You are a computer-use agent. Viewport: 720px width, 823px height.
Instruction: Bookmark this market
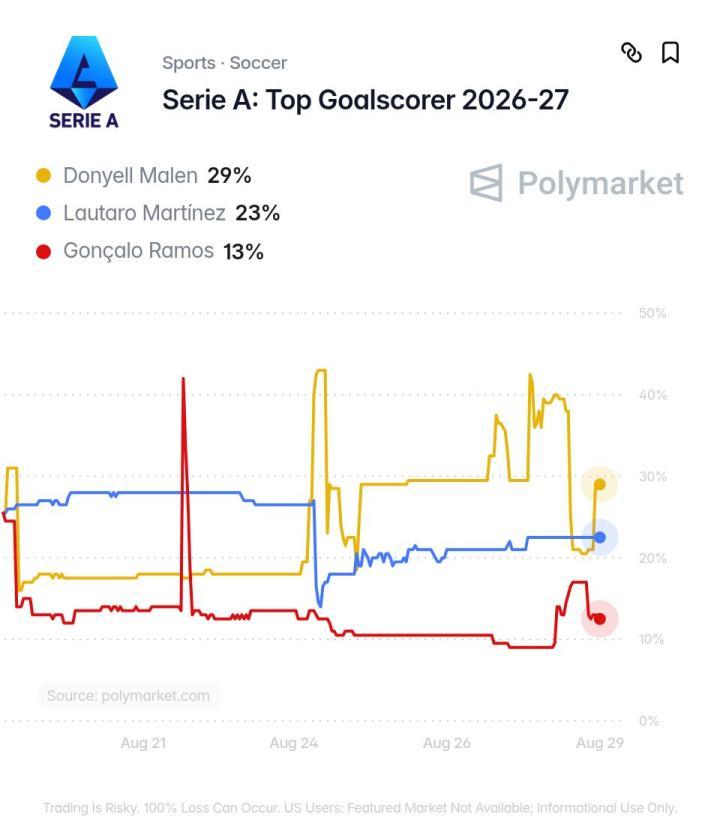[670, 52]
